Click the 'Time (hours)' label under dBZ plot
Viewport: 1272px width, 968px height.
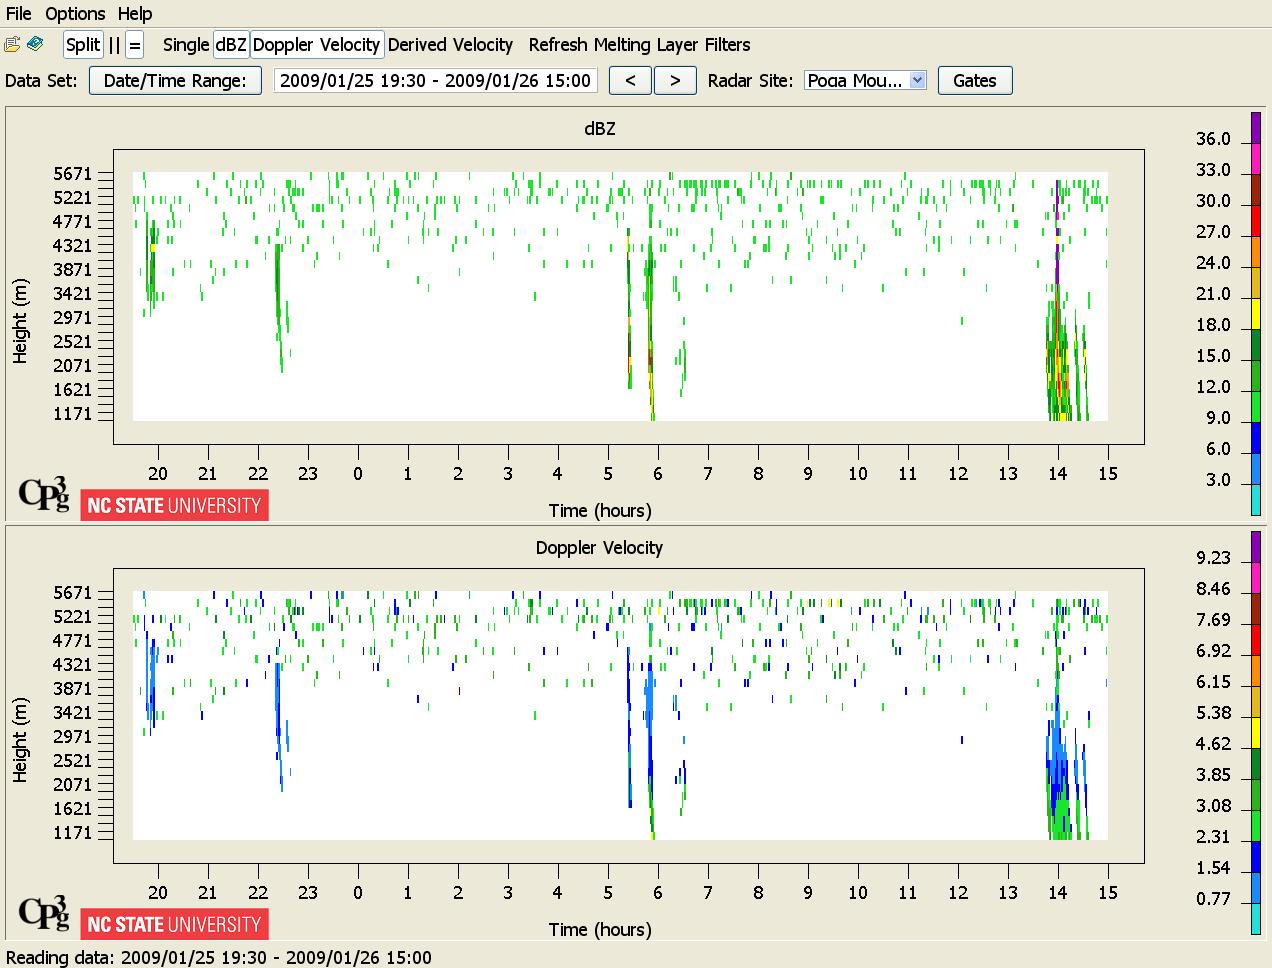coord(600,511)
